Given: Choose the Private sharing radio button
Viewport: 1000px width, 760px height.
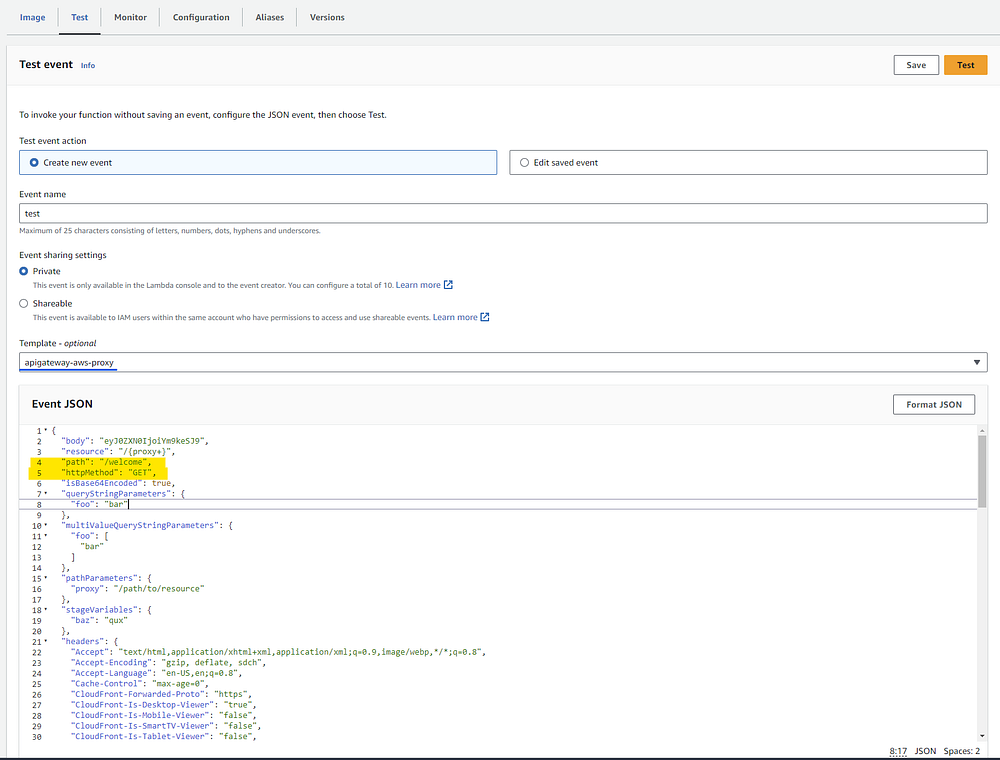Looking at the screenshot, I should tap(24, 271).
